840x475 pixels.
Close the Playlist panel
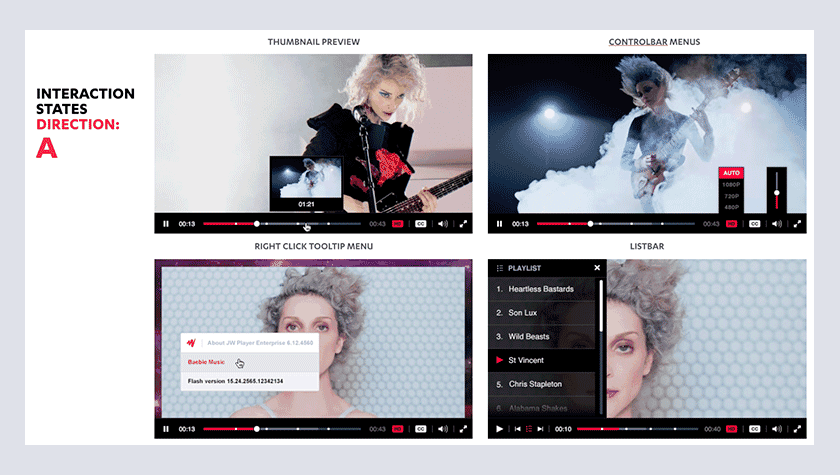pos(597,268)
